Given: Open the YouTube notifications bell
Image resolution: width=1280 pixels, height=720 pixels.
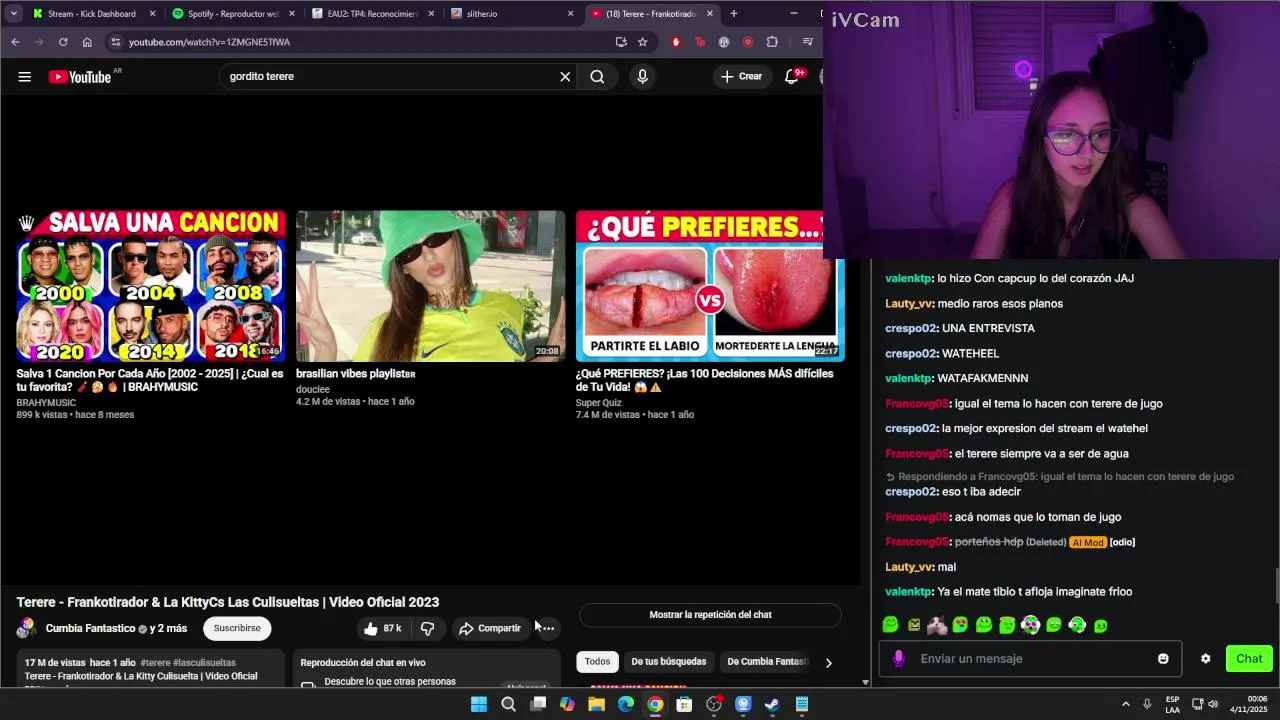Looking at the screenshot, I should 791,76.
